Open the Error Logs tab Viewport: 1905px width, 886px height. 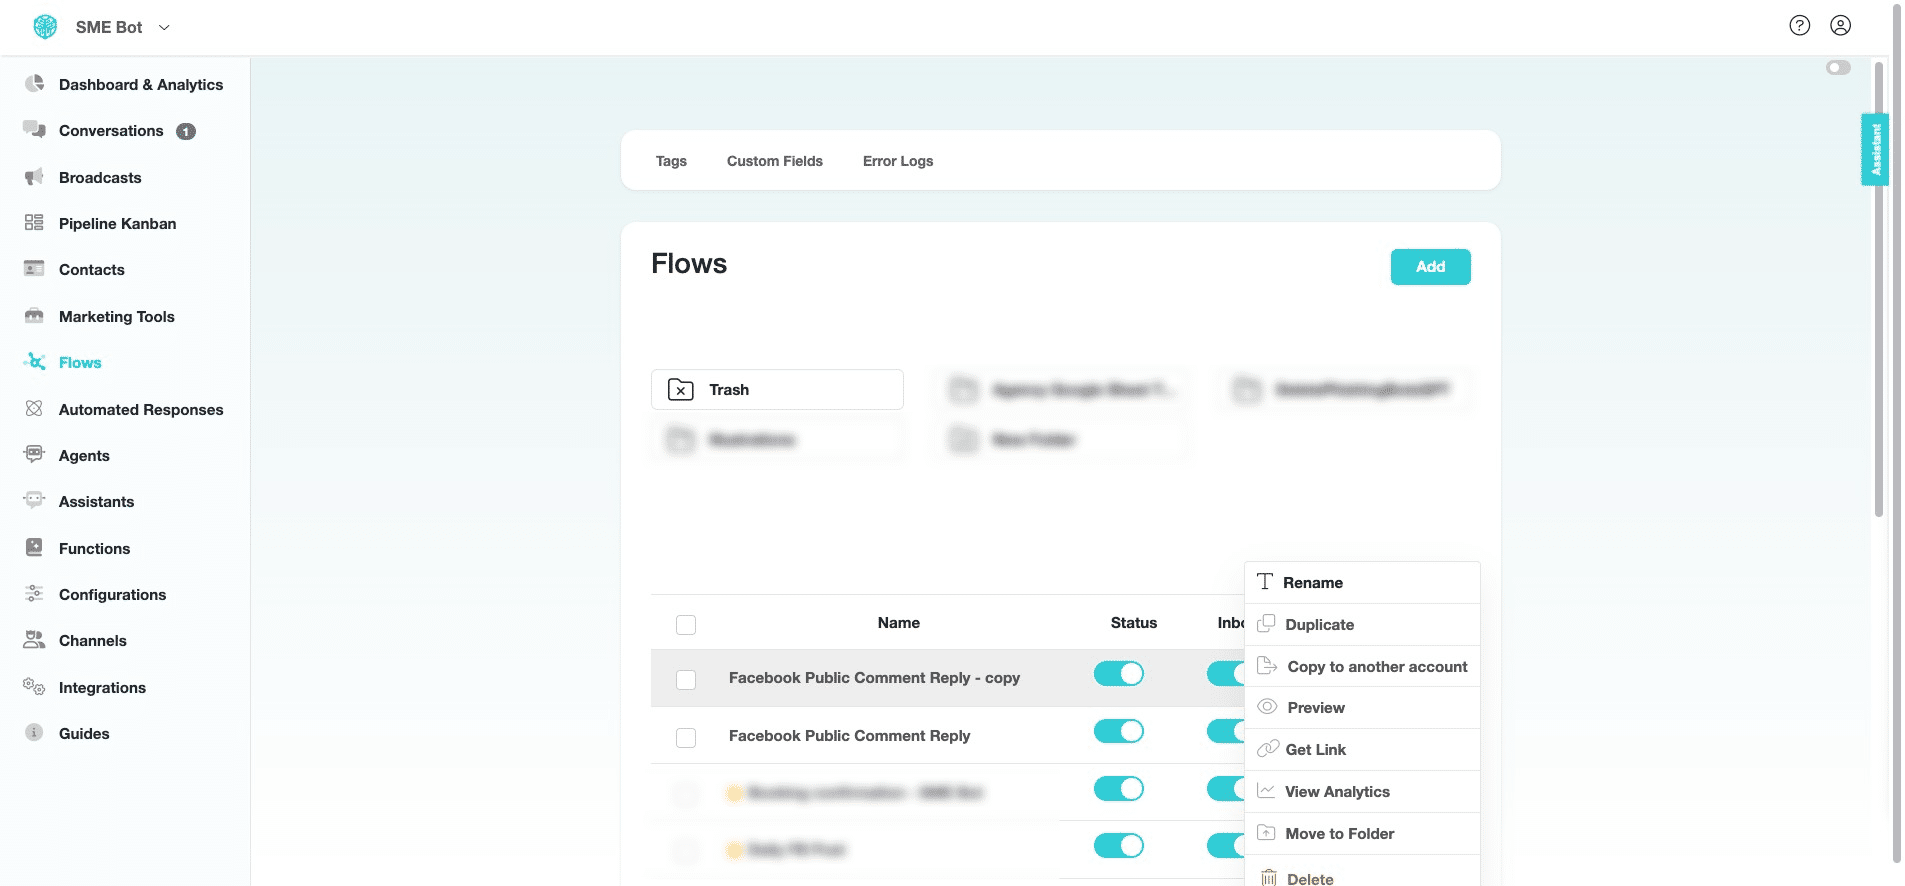pos(898,161)
